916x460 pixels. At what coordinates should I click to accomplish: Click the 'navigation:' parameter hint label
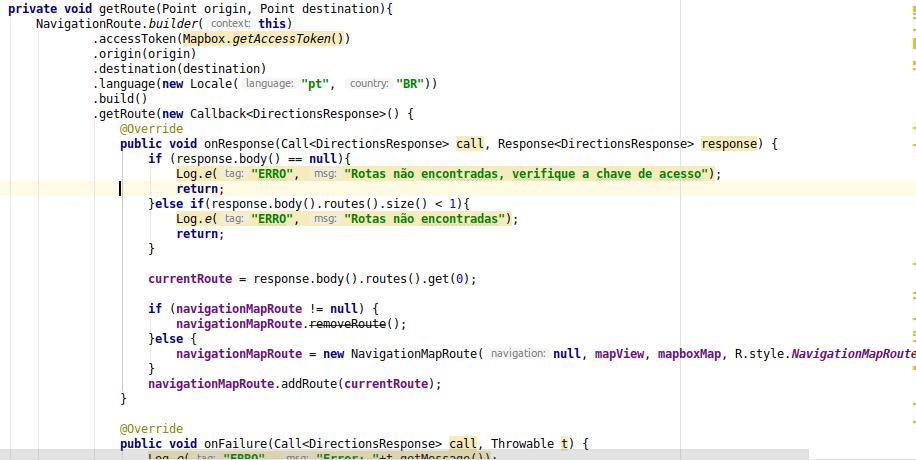(x=518, y=354)
